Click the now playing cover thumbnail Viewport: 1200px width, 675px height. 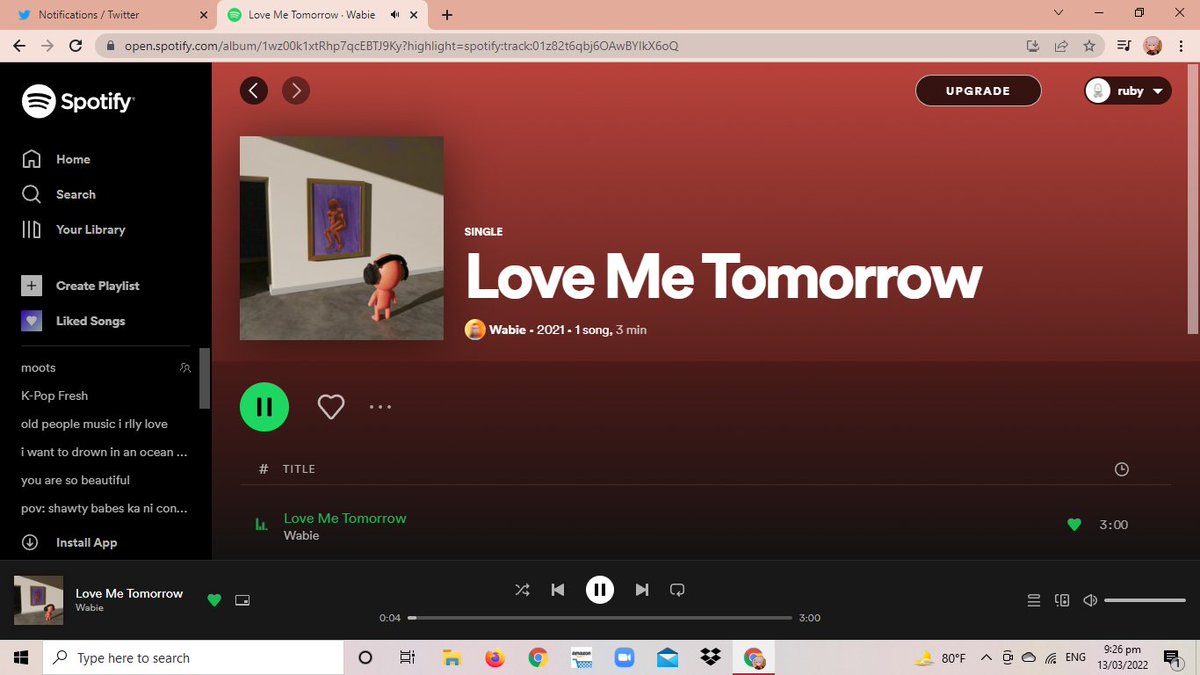[38, 601]
